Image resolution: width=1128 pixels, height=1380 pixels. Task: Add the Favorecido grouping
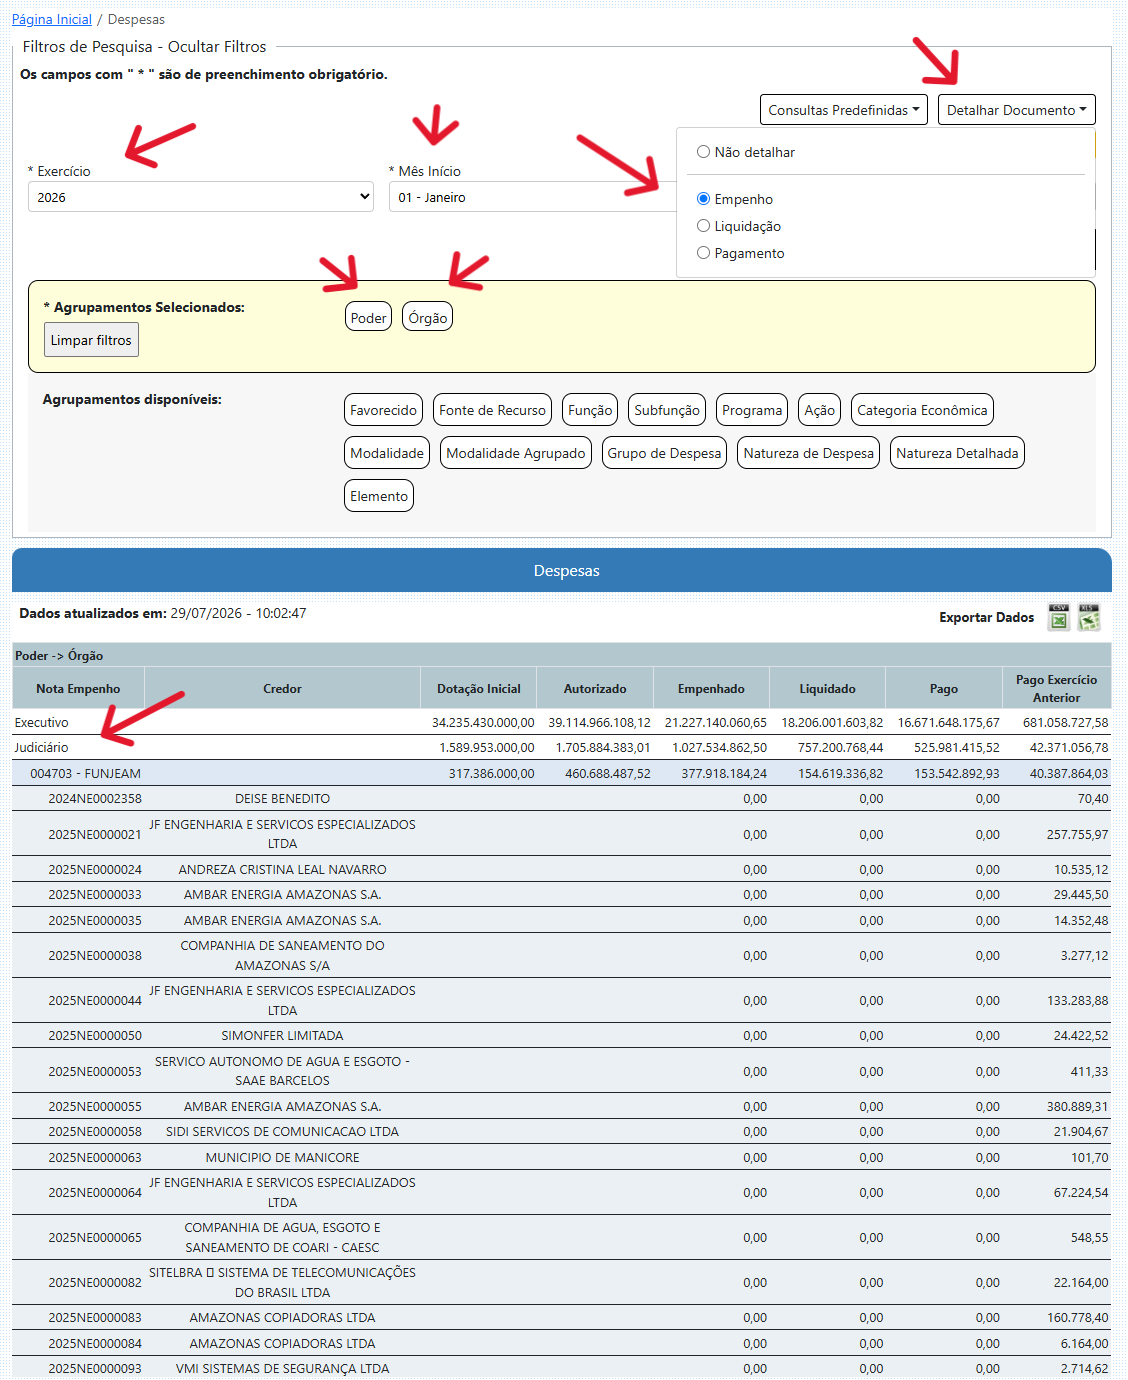coord(383,410)
